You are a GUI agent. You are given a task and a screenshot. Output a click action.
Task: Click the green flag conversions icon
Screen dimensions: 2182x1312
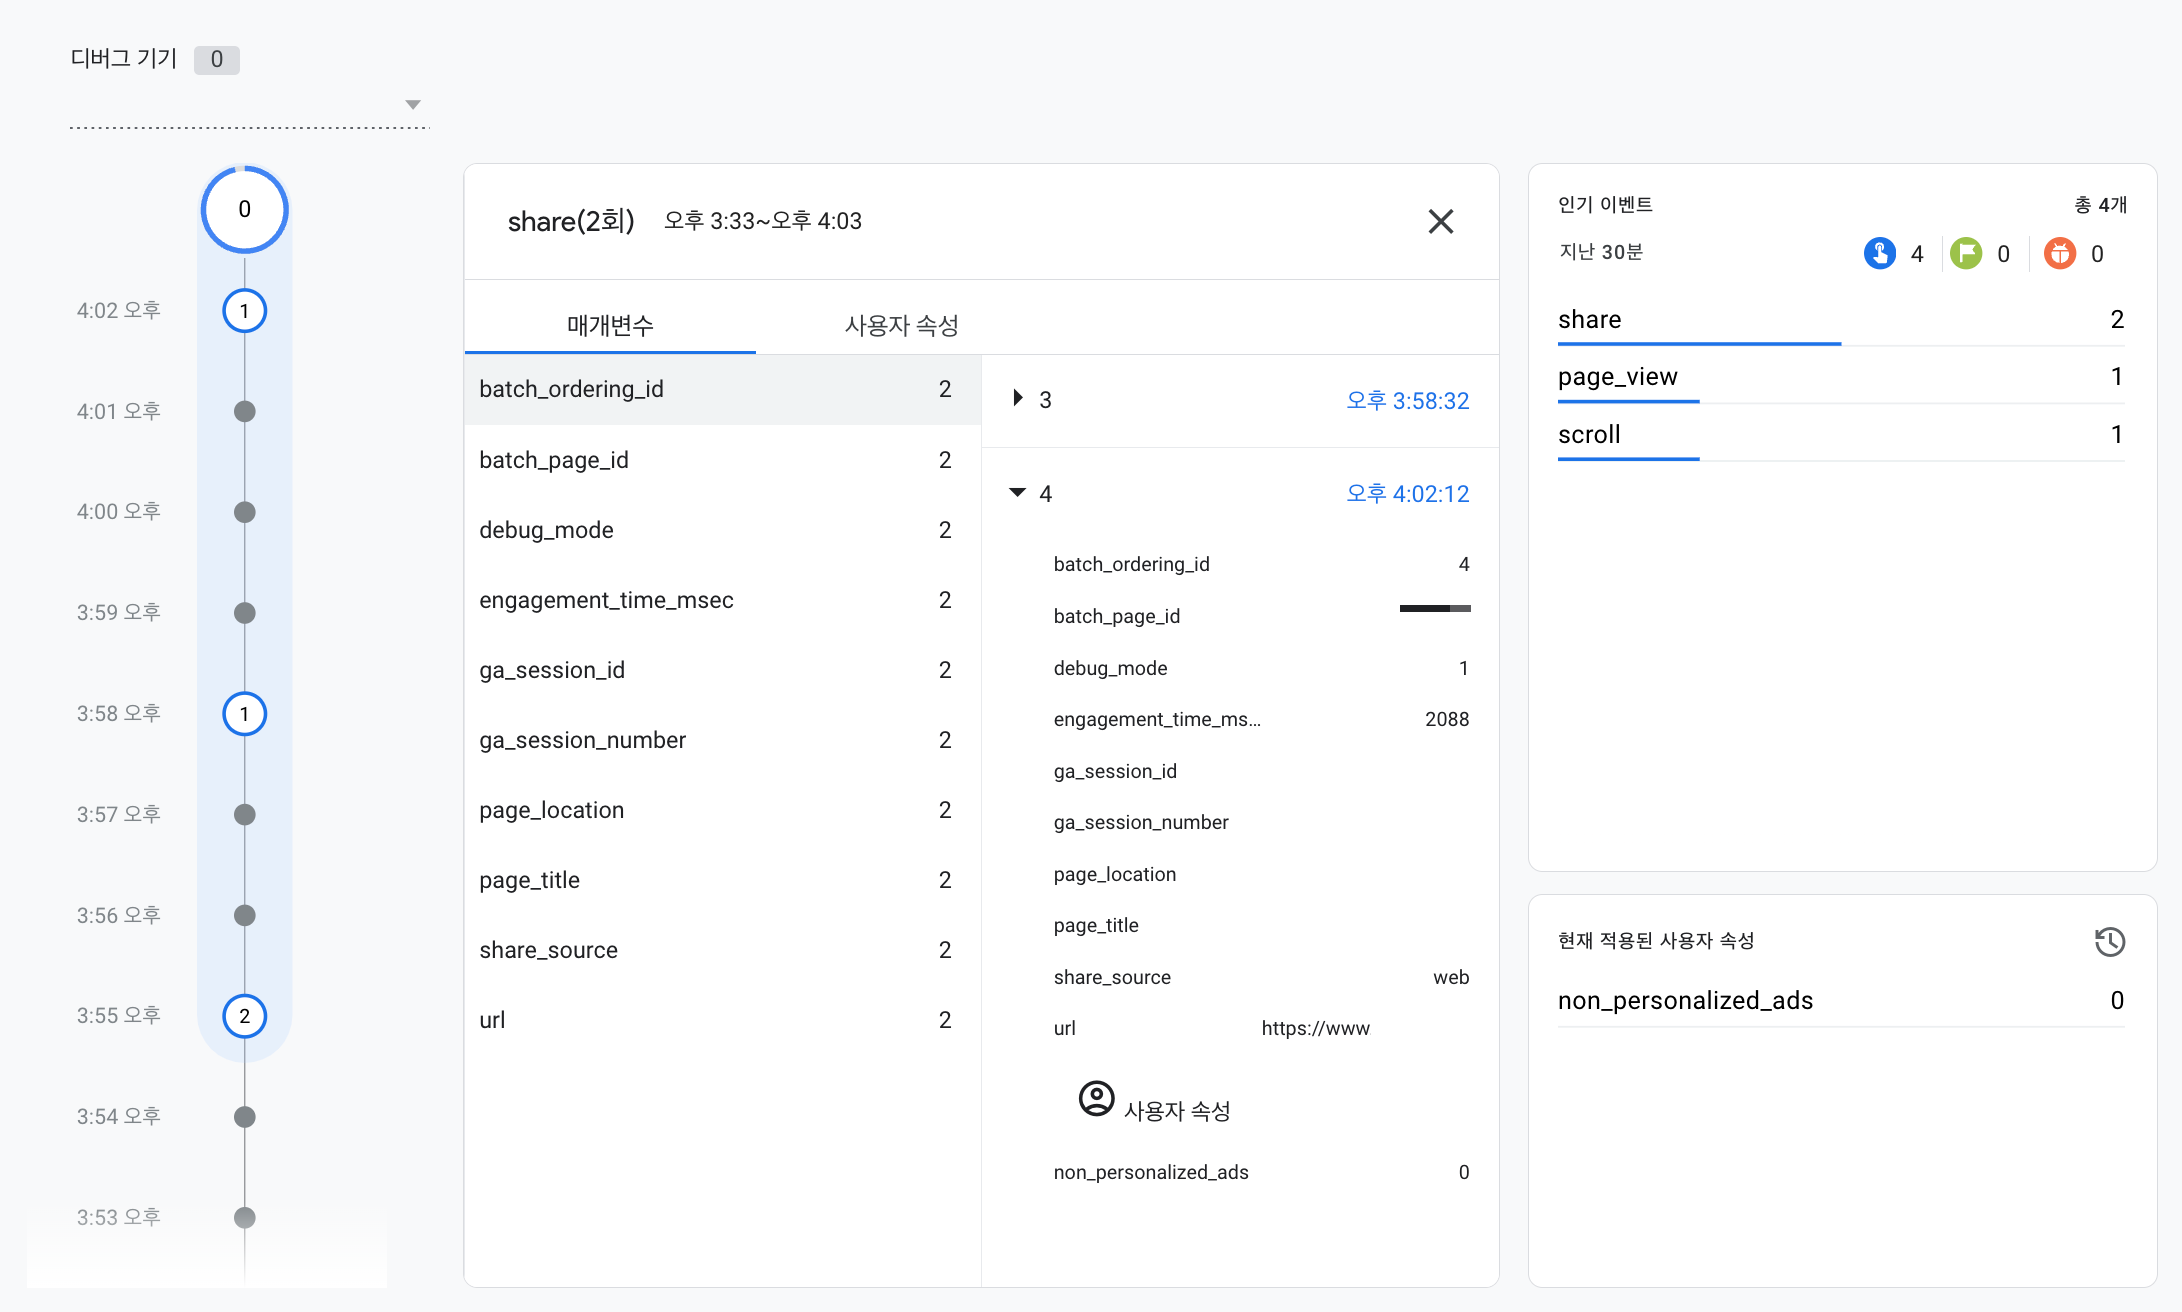(x=1965, y=253)
